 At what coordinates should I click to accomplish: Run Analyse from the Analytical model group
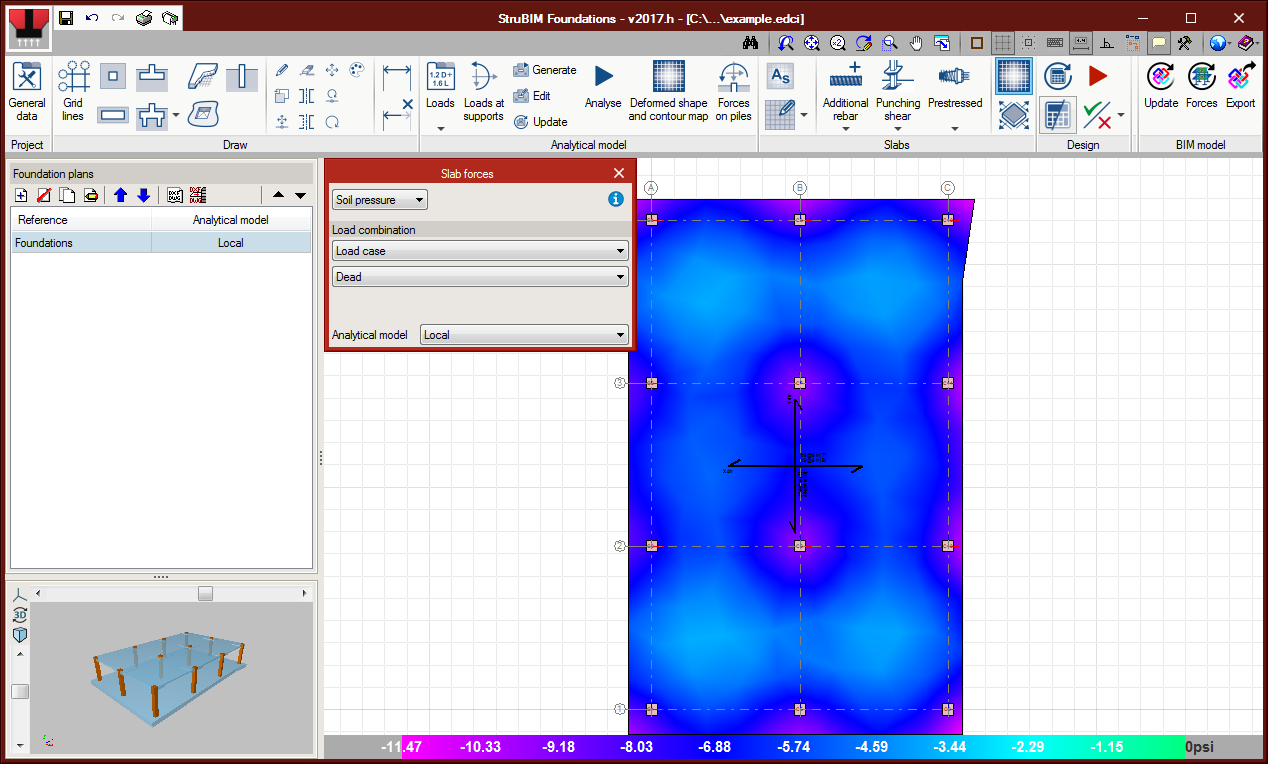(x=603, y=88)
